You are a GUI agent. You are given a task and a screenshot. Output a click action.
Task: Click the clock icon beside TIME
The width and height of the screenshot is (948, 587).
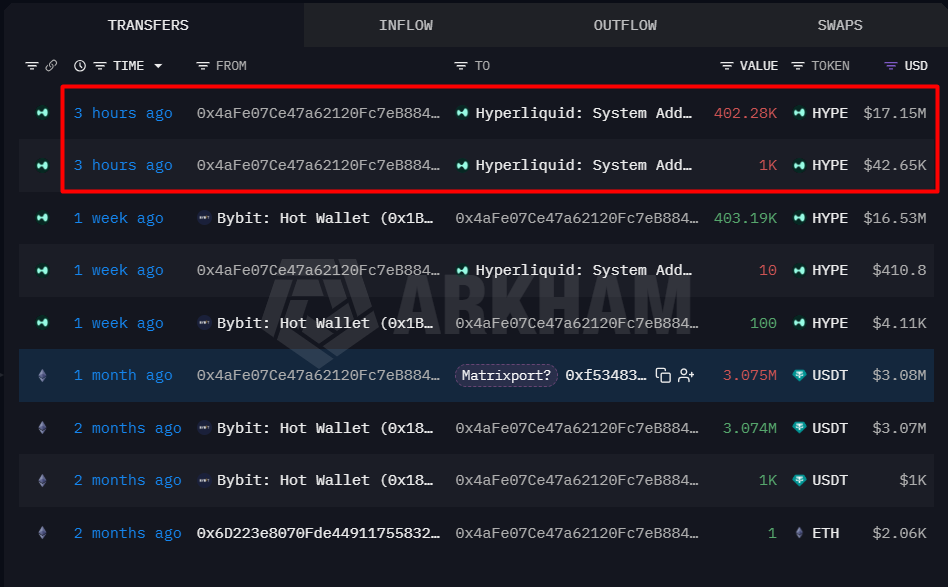[x=80, y=65]
